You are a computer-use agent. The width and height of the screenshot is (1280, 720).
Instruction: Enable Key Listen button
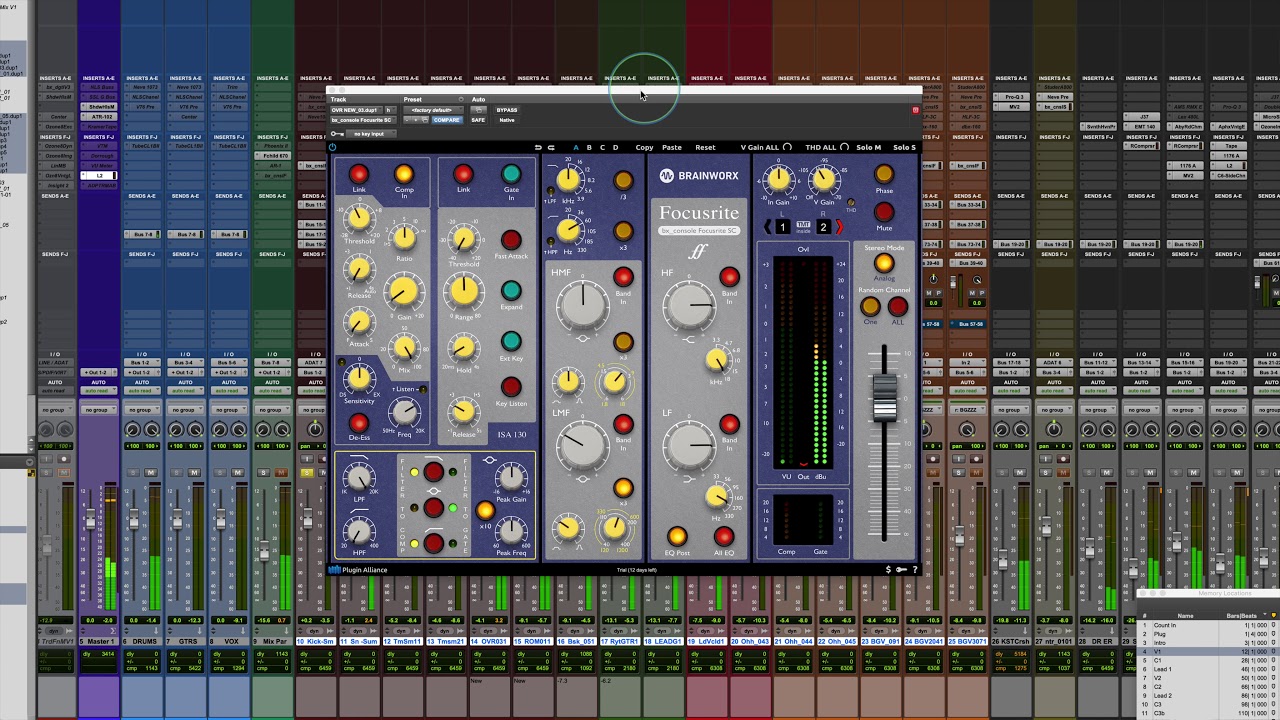click(x=511, y=387)
